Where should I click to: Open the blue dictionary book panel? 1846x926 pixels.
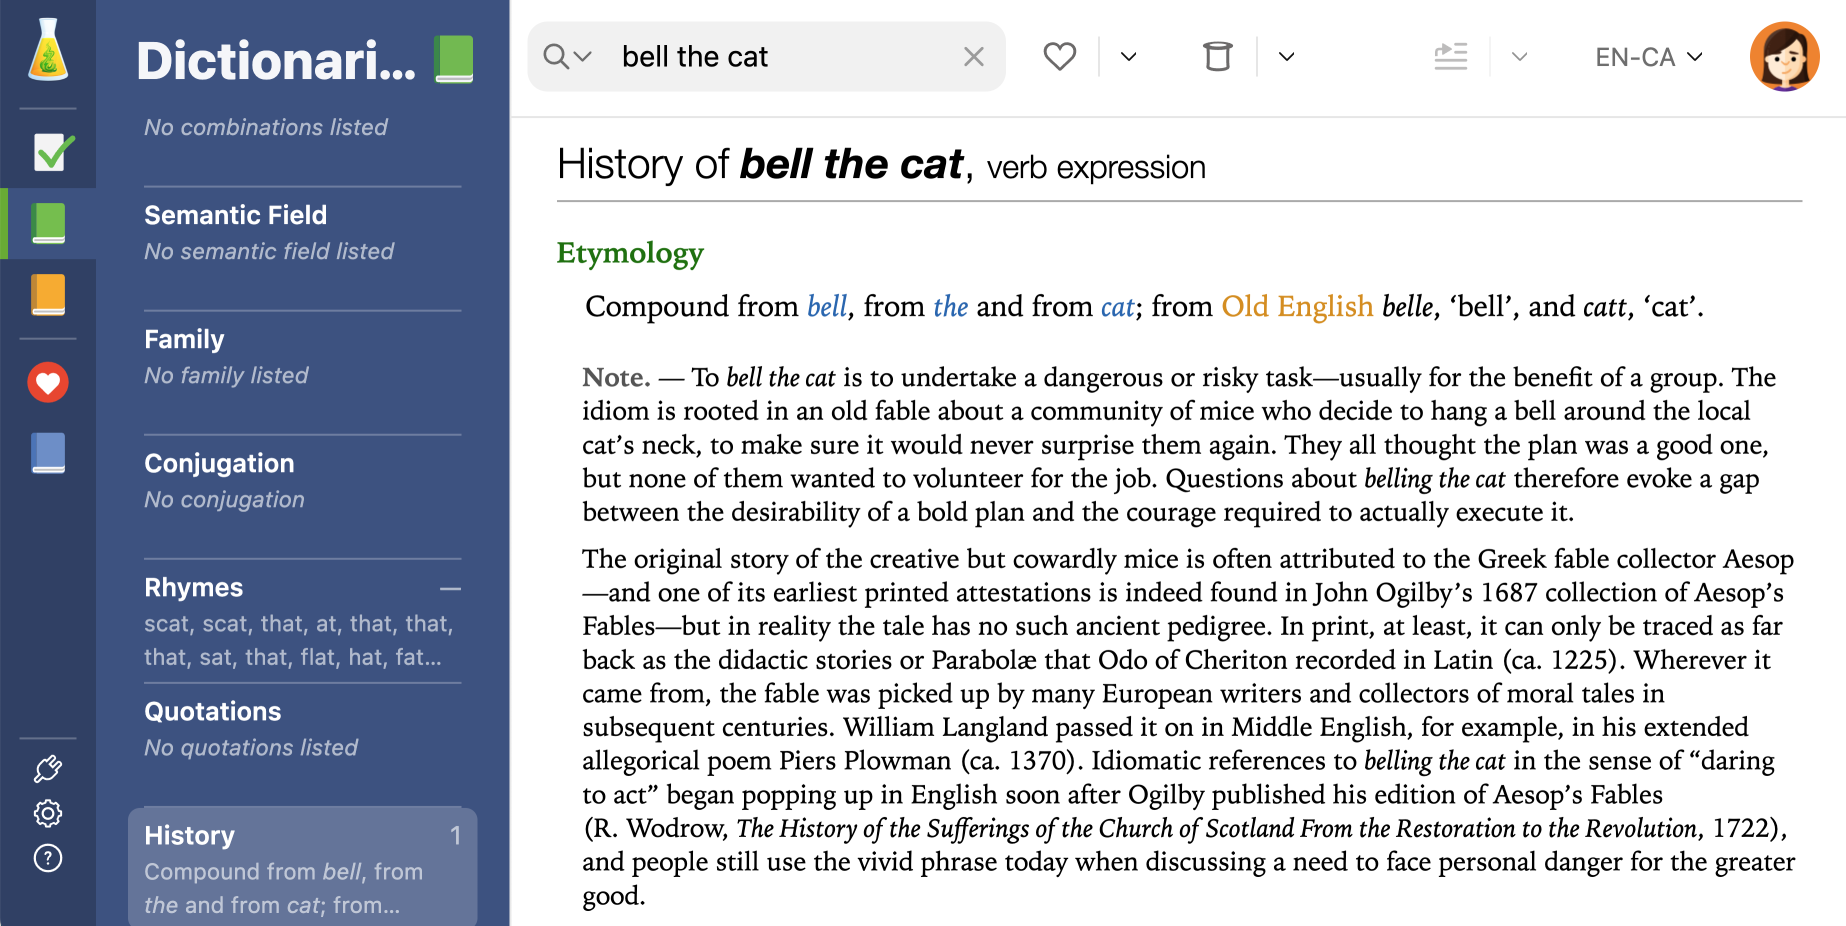[46, 453]
